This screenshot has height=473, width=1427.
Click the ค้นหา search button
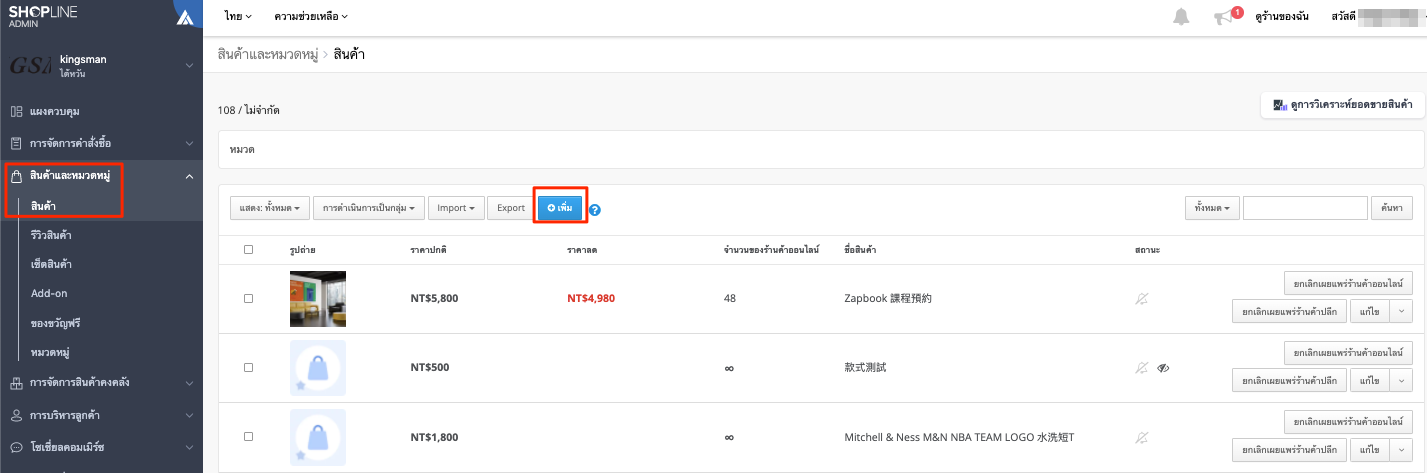coord(1391,208)
